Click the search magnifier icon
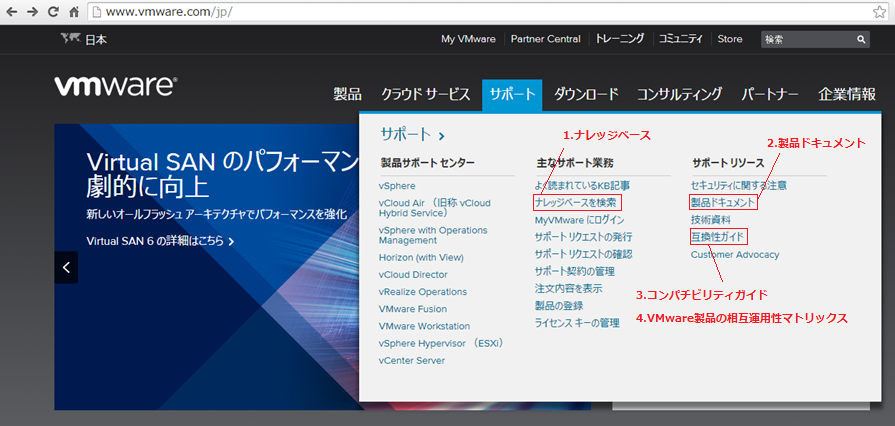Viewport: 895px width, 426px height. [861, 40]
